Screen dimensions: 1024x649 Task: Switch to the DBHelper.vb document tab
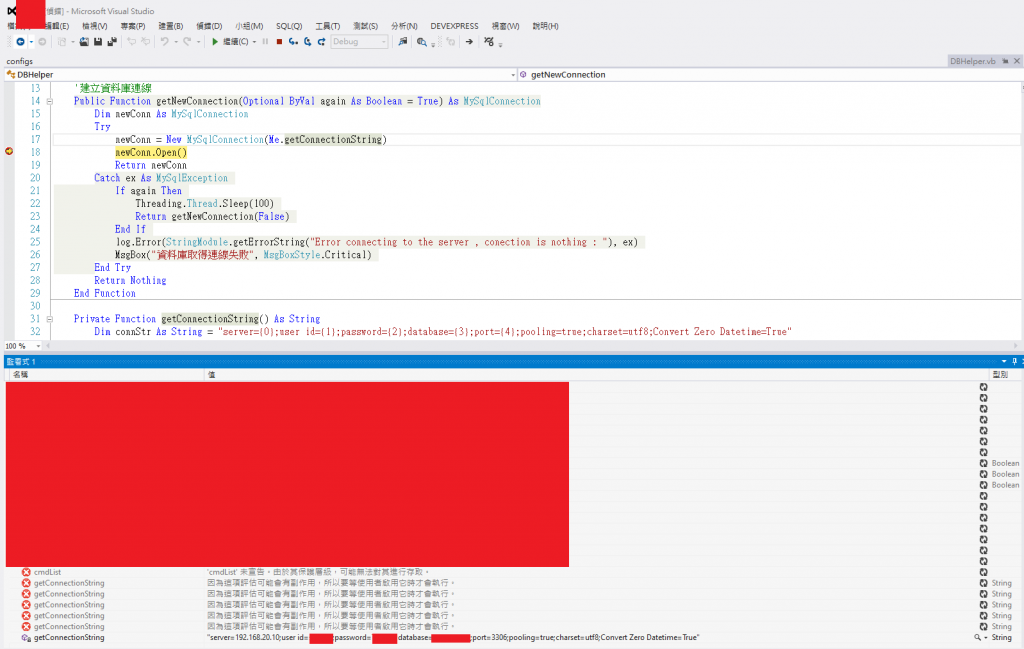[972, 61]
